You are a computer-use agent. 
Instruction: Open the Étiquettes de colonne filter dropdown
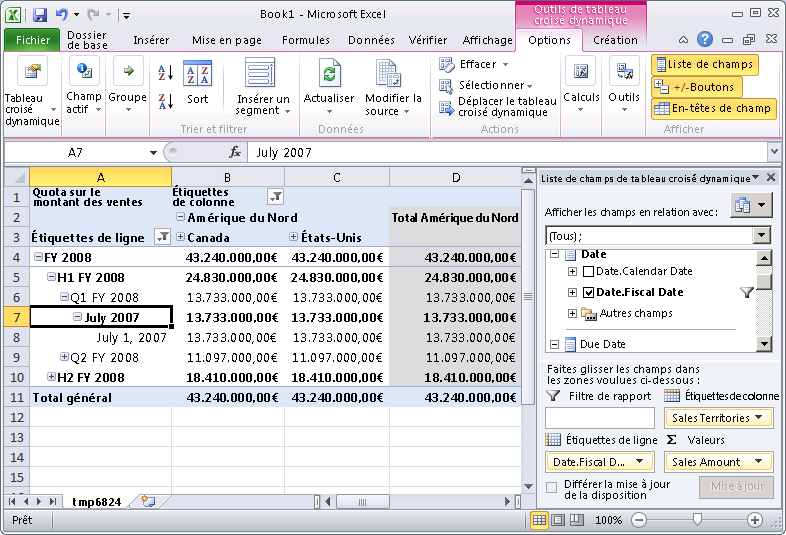pos(275,197)
